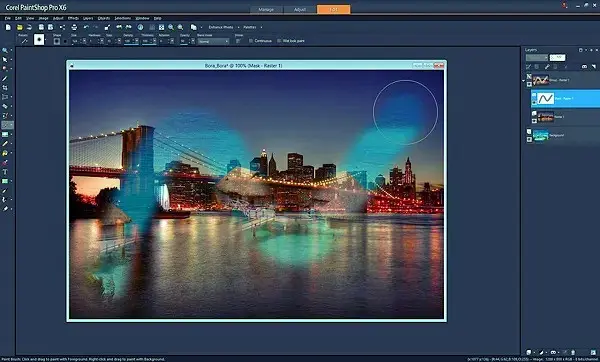Select the Pick arrow tool
The width and height of the screenshot is (600, 362).
[x=5, y=60]
